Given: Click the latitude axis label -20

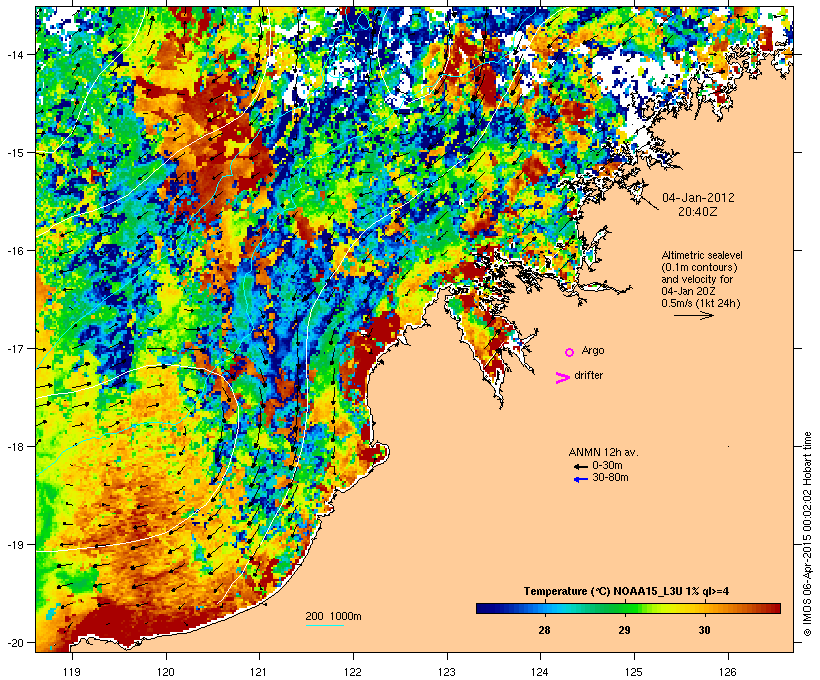Looking at the screenshot, I should tap(15, 643).
